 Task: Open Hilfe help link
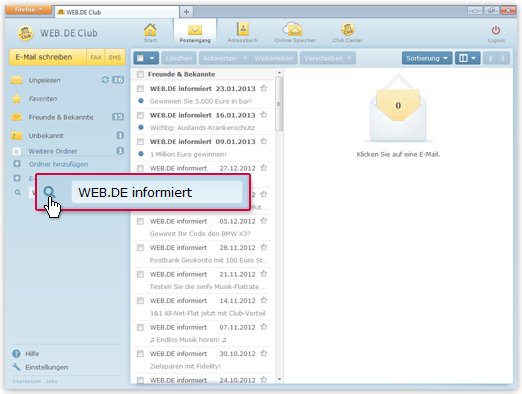point(32,354)
